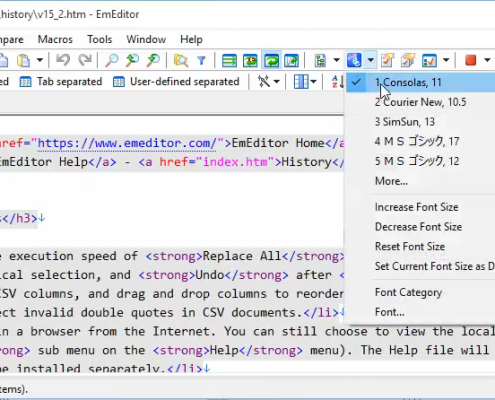Click the column layout icon
This screenshot has width=495, height=400.
301,82
